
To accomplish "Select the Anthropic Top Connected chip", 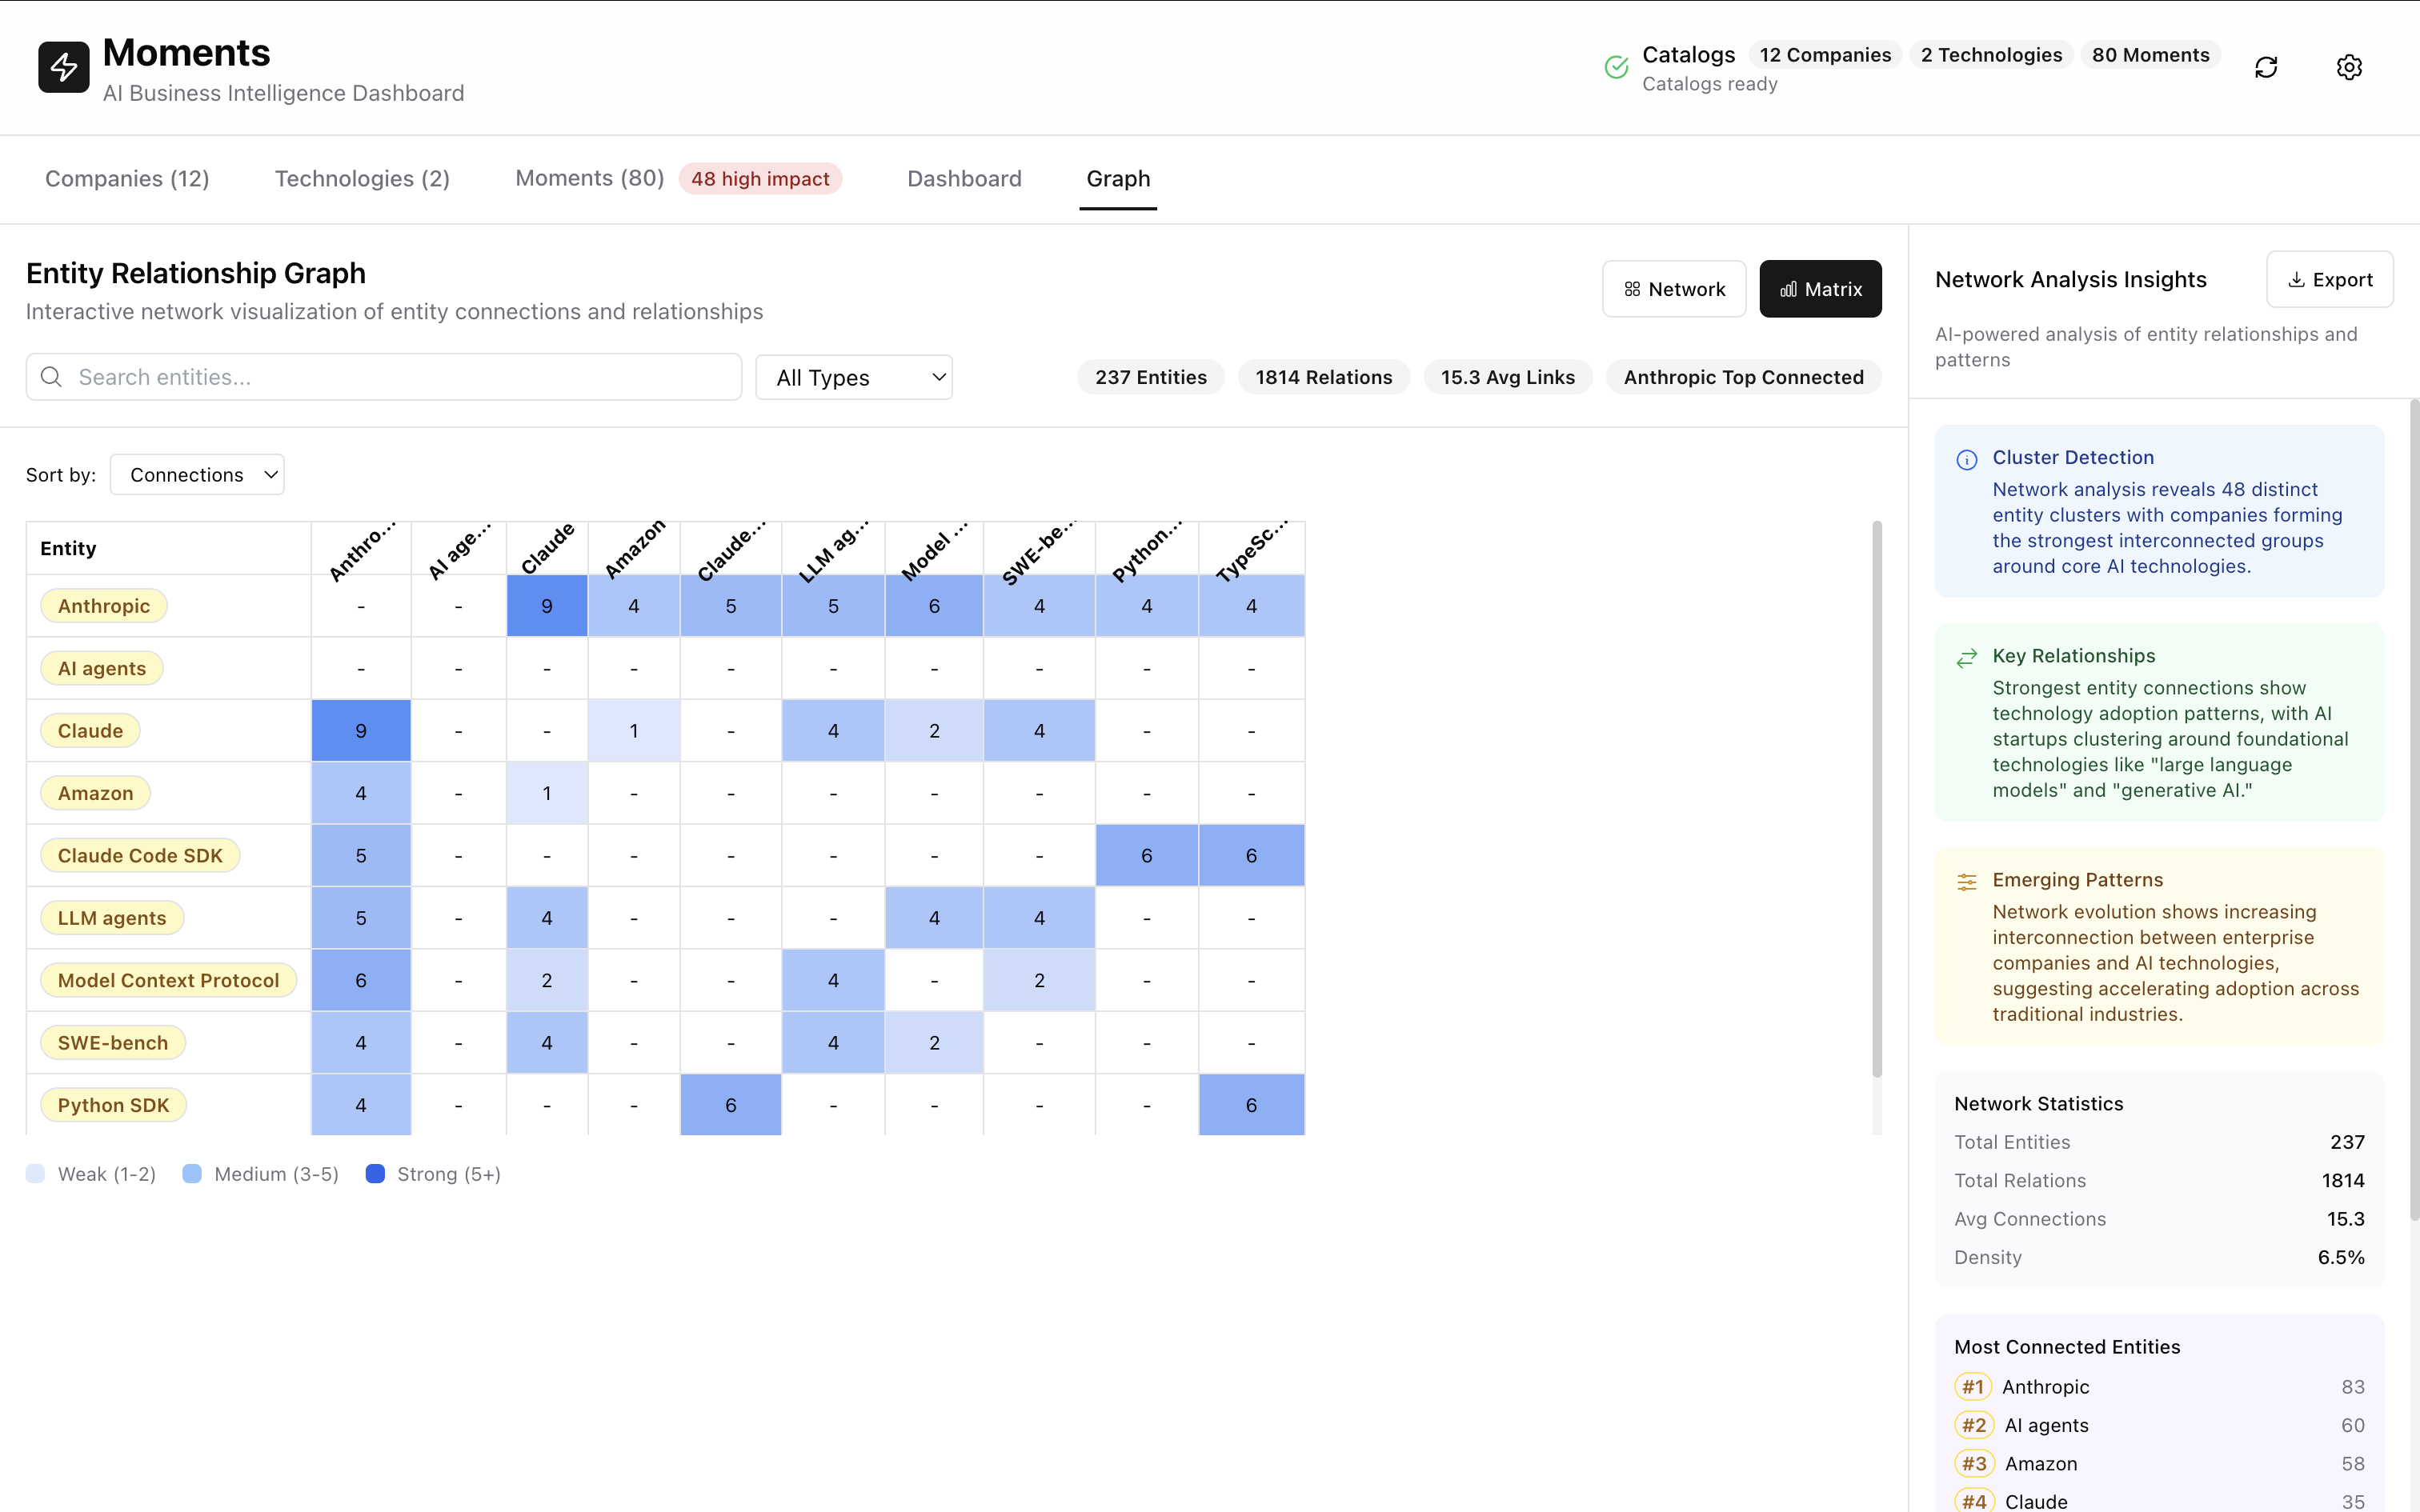I will coord(1742,377).
